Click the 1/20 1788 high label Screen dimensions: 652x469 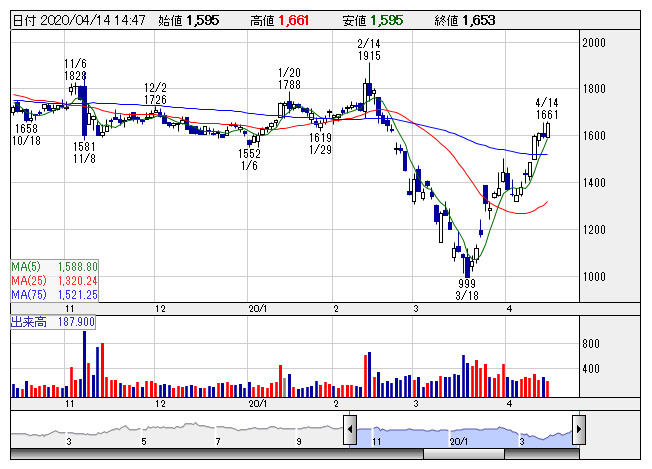(x=289, y=79)
